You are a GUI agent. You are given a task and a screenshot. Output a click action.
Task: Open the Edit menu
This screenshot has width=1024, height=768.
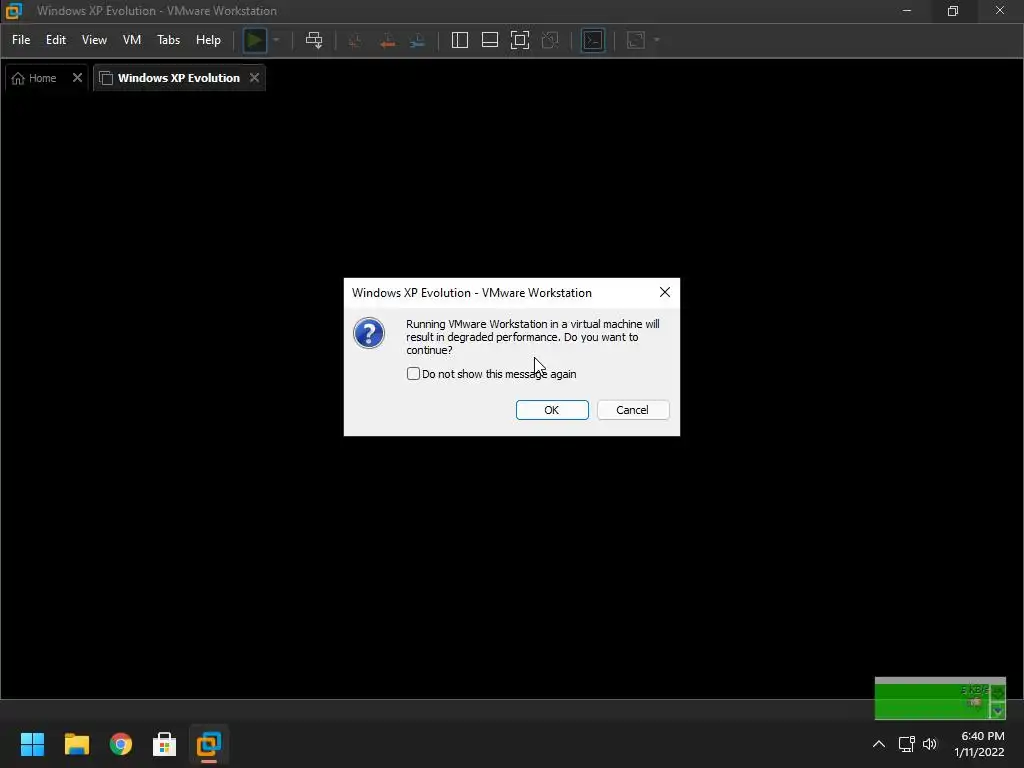(x=56, y=40)
